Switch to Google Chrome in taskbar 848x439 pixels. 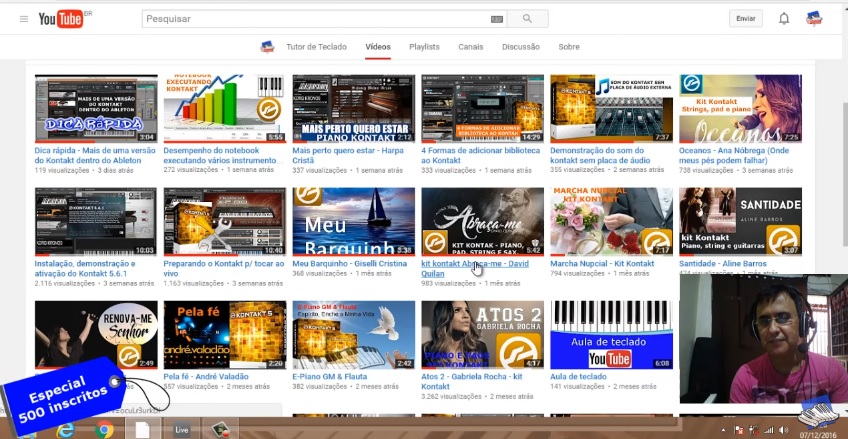(x=104, y=429)
